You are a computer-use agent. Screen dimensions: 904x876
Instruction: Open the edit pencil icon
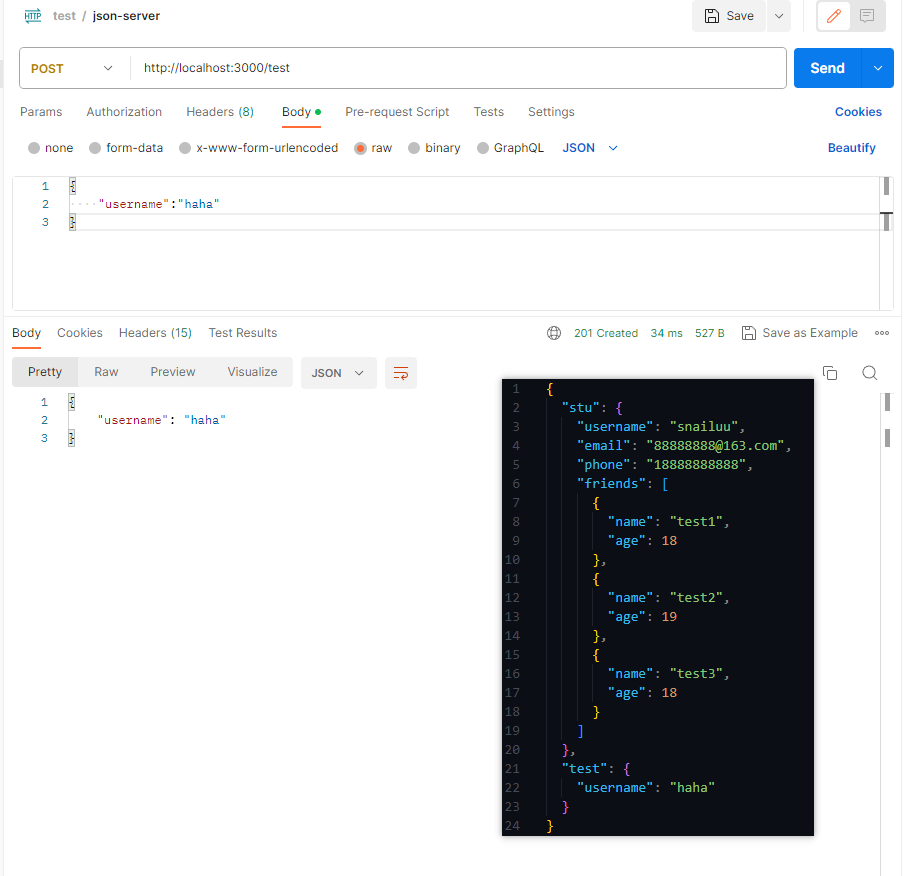tap(834, 16)
